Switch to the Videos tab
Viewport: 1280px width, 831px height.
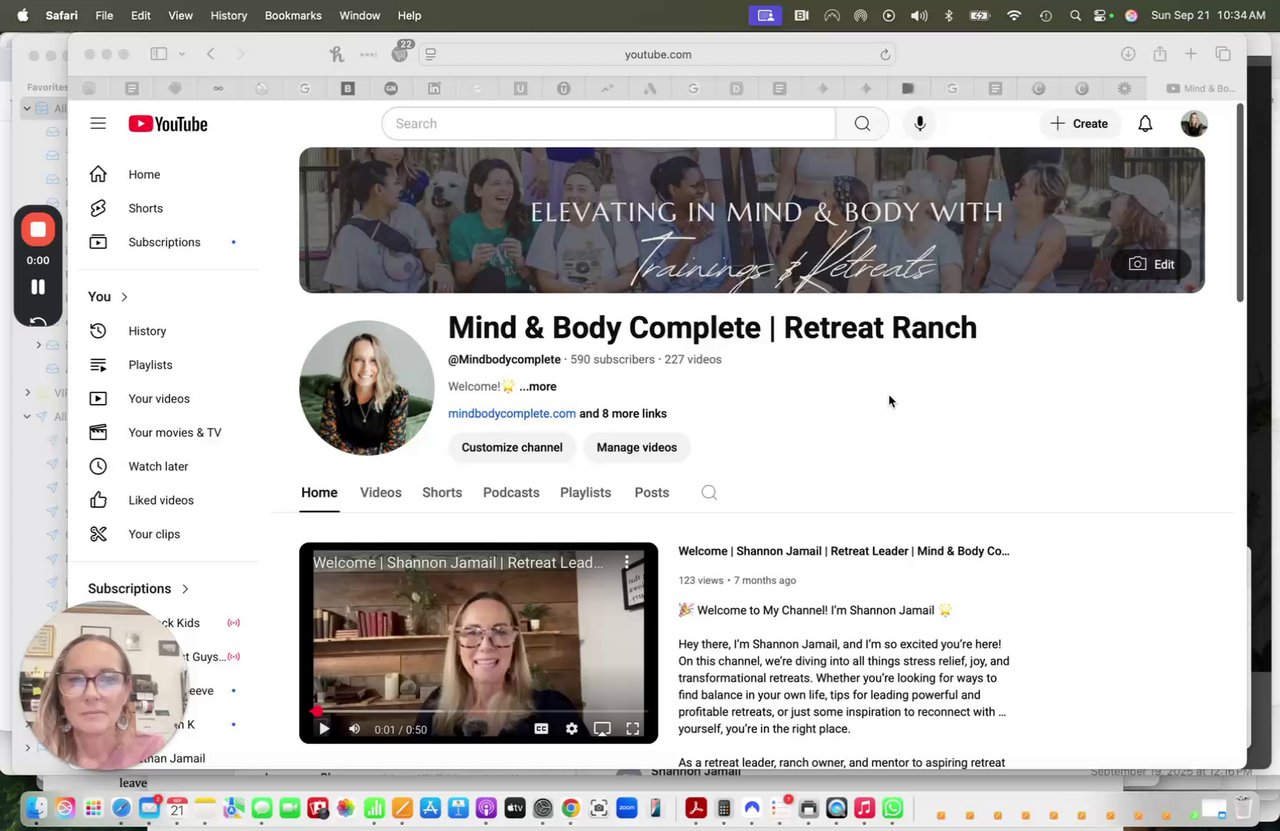coord(381,493)
